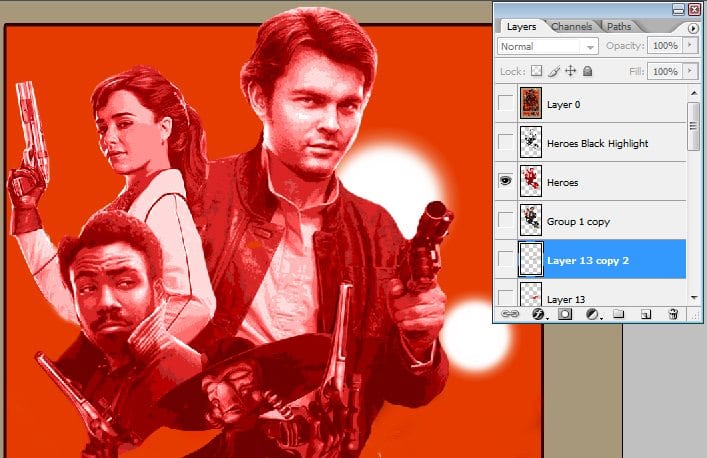Delete layer trash icon
The width and height of the screenshot is (707, 458).
click(673, 314)
